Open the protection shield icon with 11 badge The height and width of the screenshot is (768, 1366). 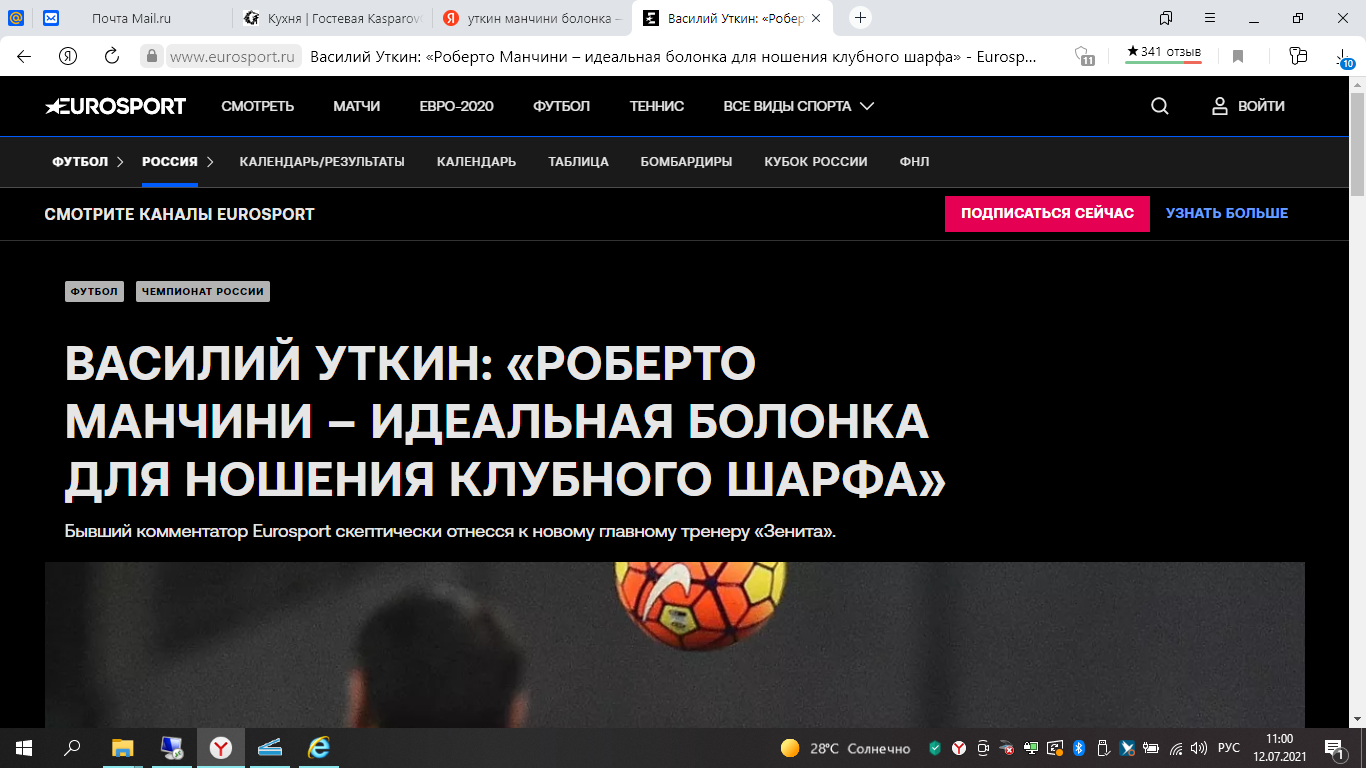(x=1083, y=56)
